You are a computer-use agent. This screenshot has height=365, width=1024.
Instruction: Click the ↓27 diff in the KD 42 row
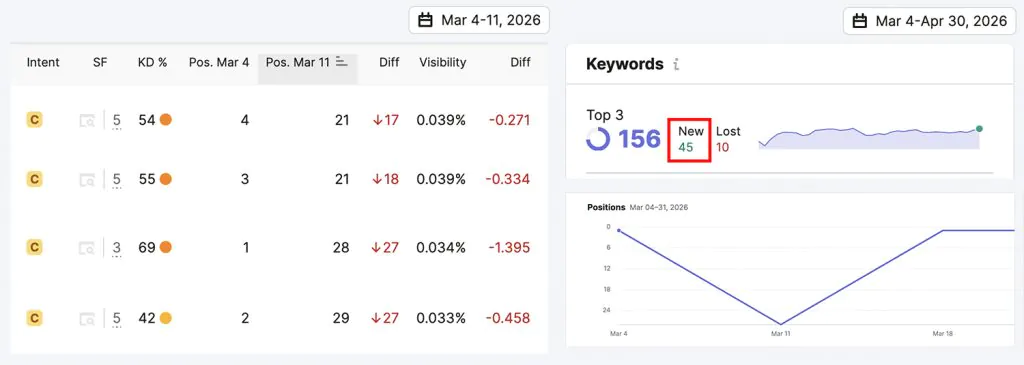point(385,319)
